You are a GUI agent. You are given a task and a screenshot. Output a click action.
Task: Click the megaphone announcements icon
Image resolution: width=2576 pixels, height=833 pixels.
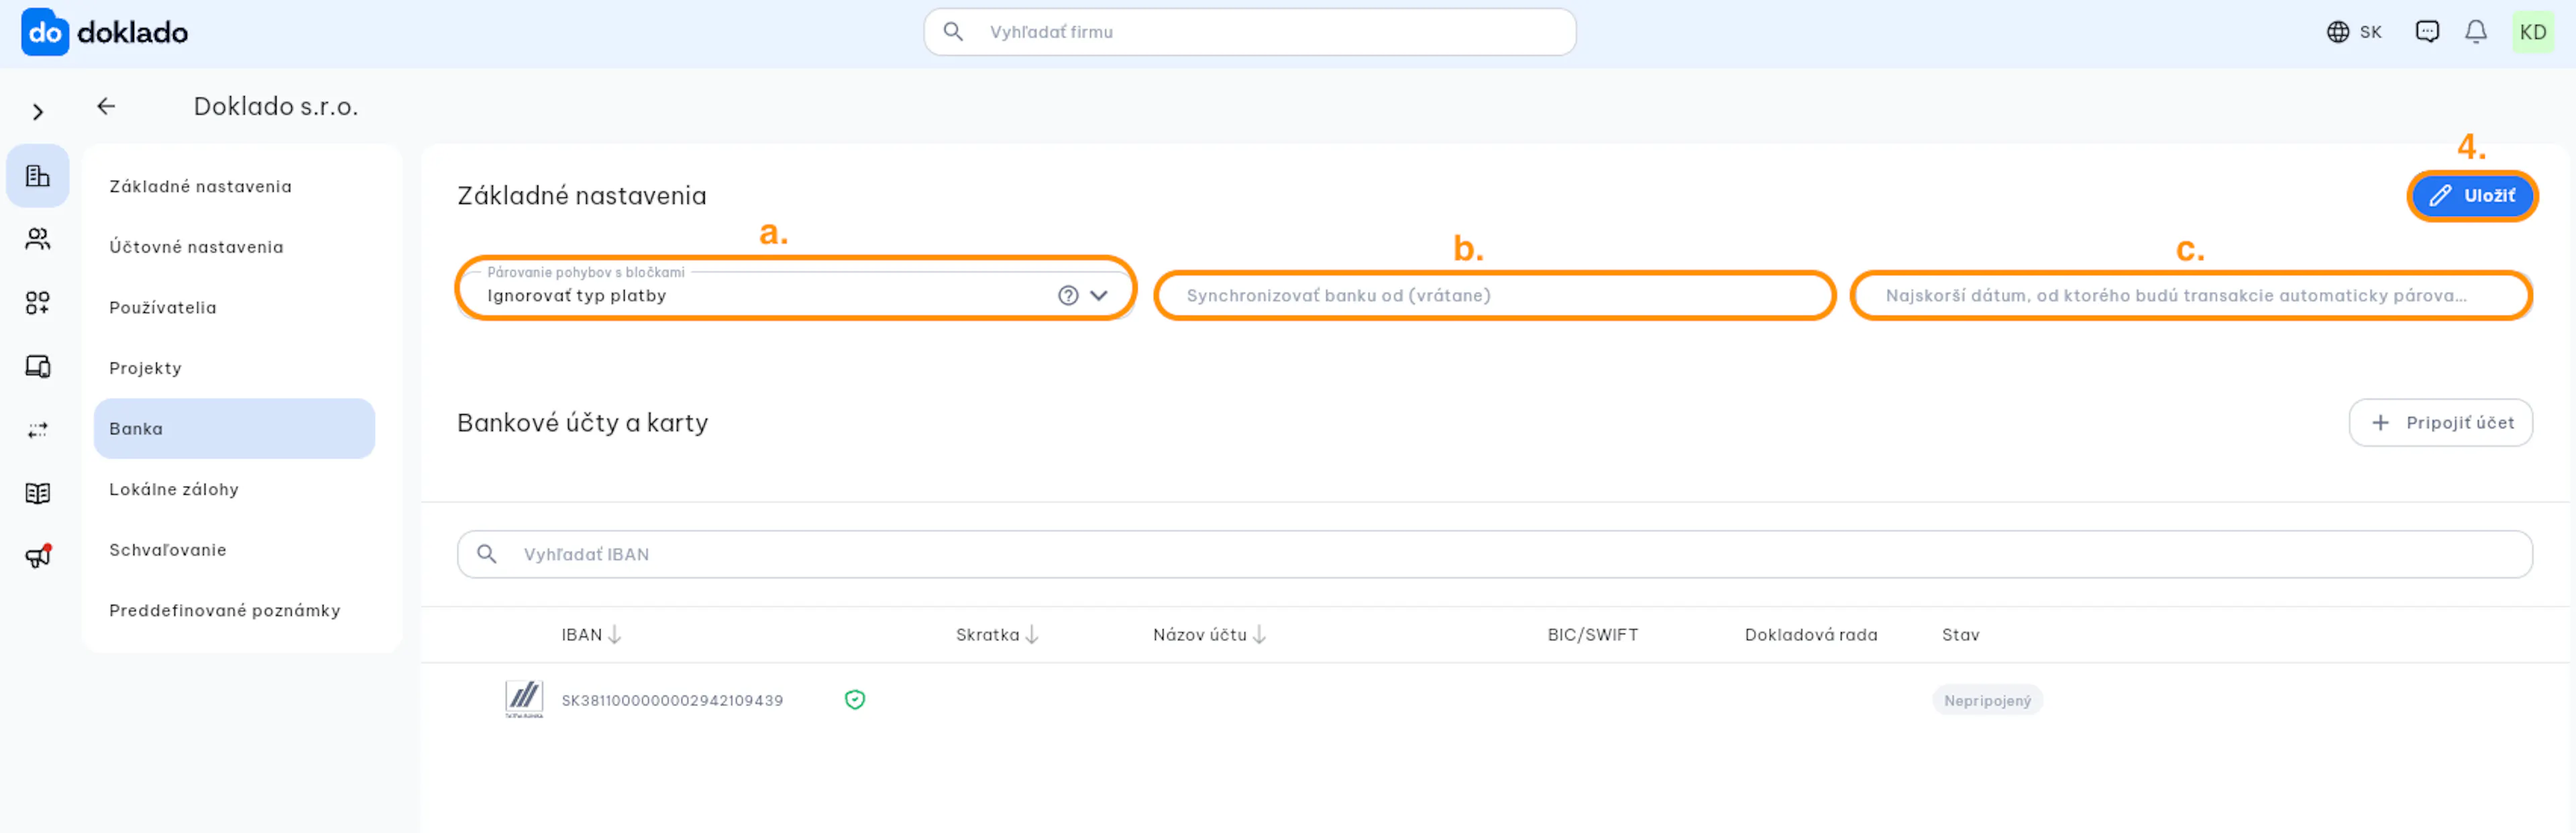38,556
